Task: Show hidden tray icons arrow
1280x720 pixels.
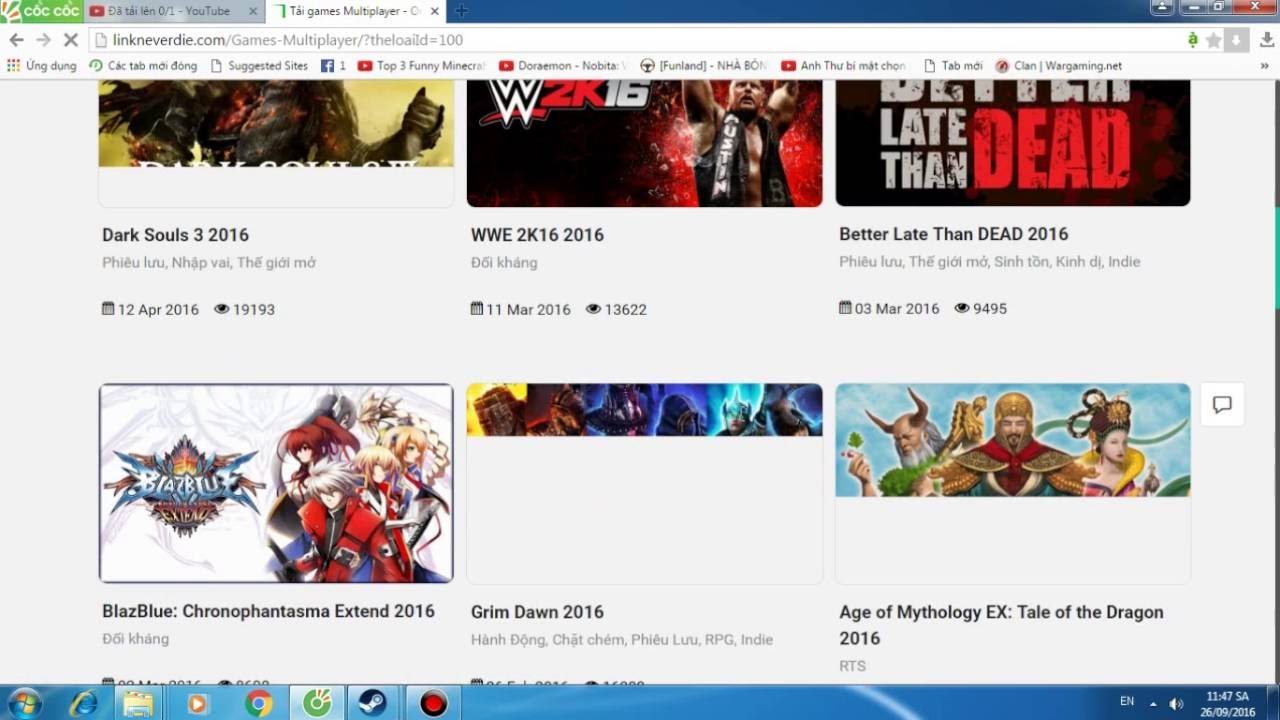Action: [x=1153, y=703]
